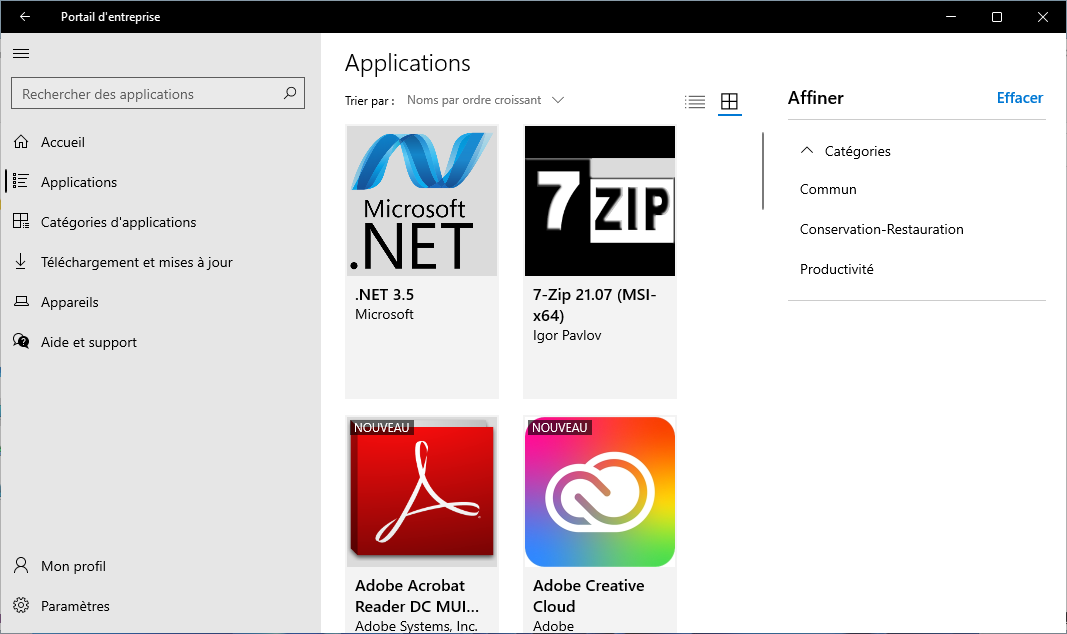This screenshot has height=634, width=1067.
Task: Click the Mon profil person icon
Action: [x=21, y=565]
